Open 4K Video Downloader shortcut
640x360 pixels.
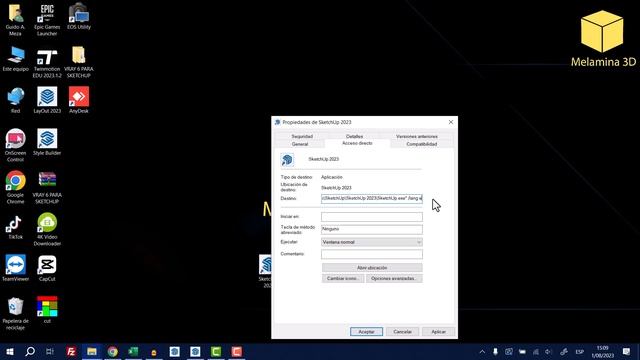tap(47, 229)
